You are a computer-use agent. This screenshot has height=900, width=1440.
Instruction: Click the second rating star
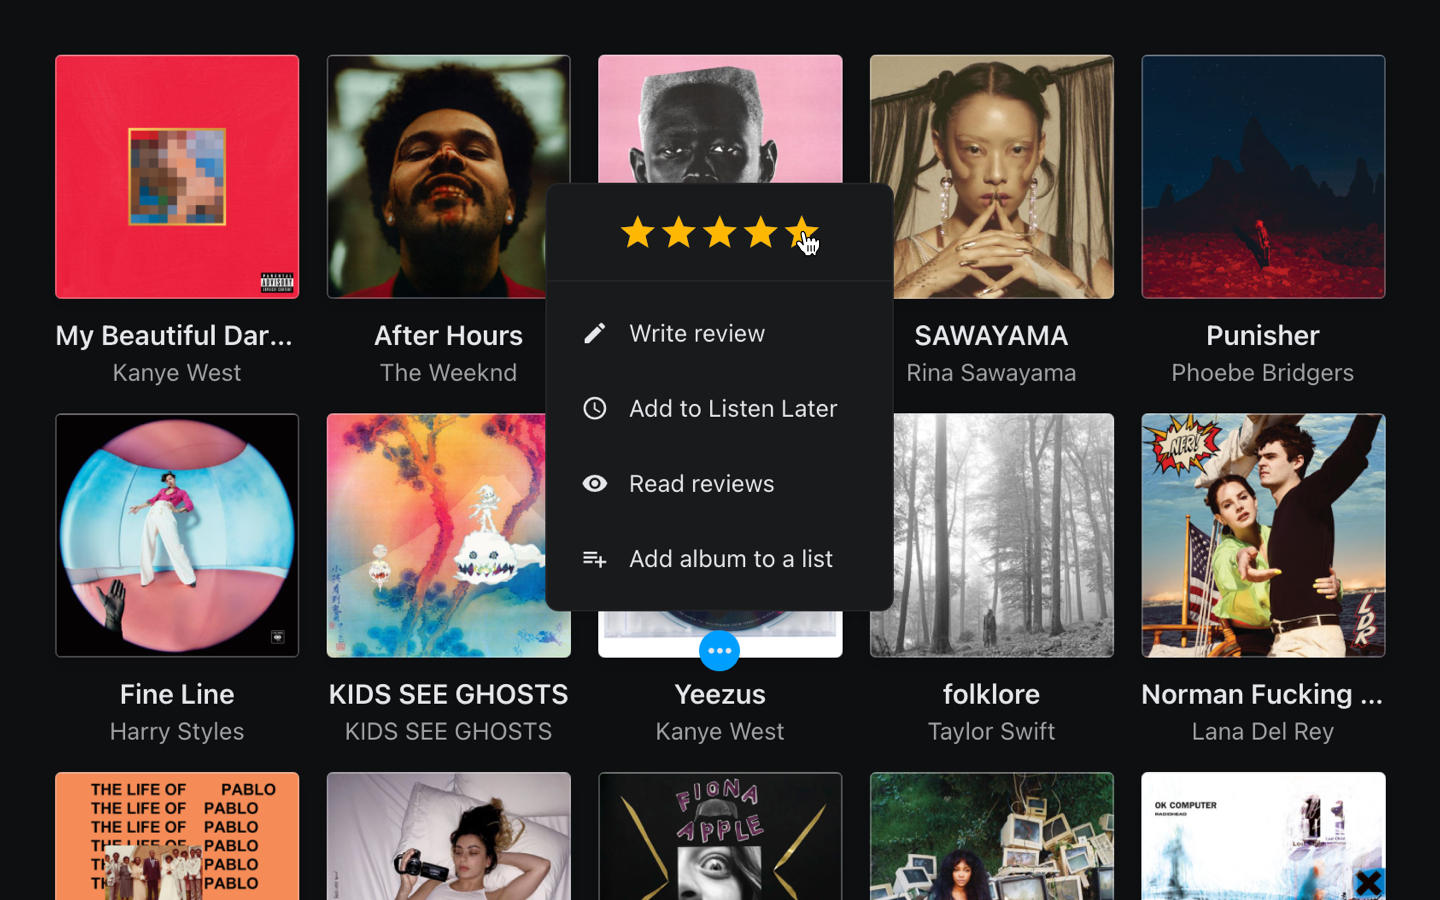pos(678,233)
